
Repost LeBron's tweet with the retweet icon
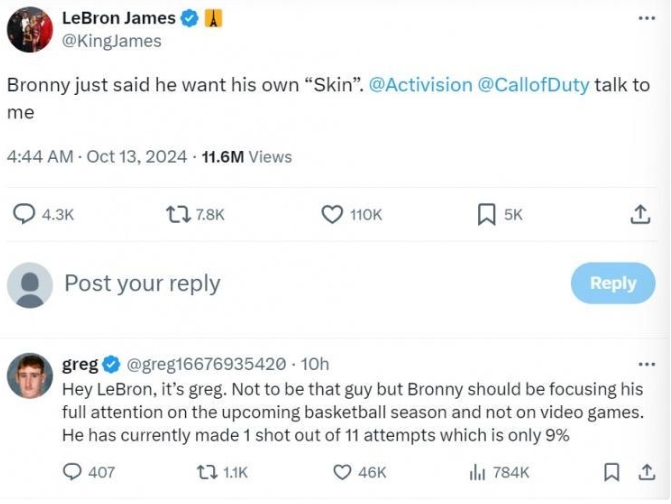[x=178, y=213]
